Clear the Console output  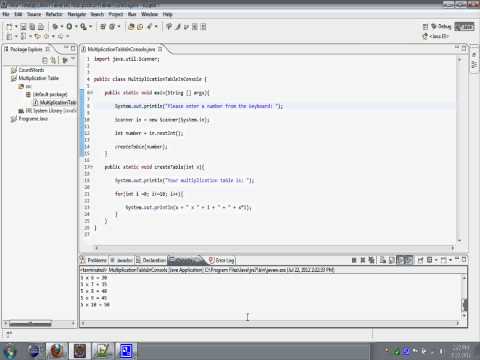coord(383,260)
